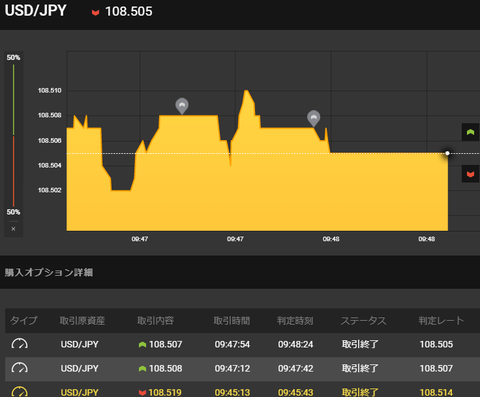Click the 取引原資産 column header
This screenshot has height=397, width=480.
82,321
